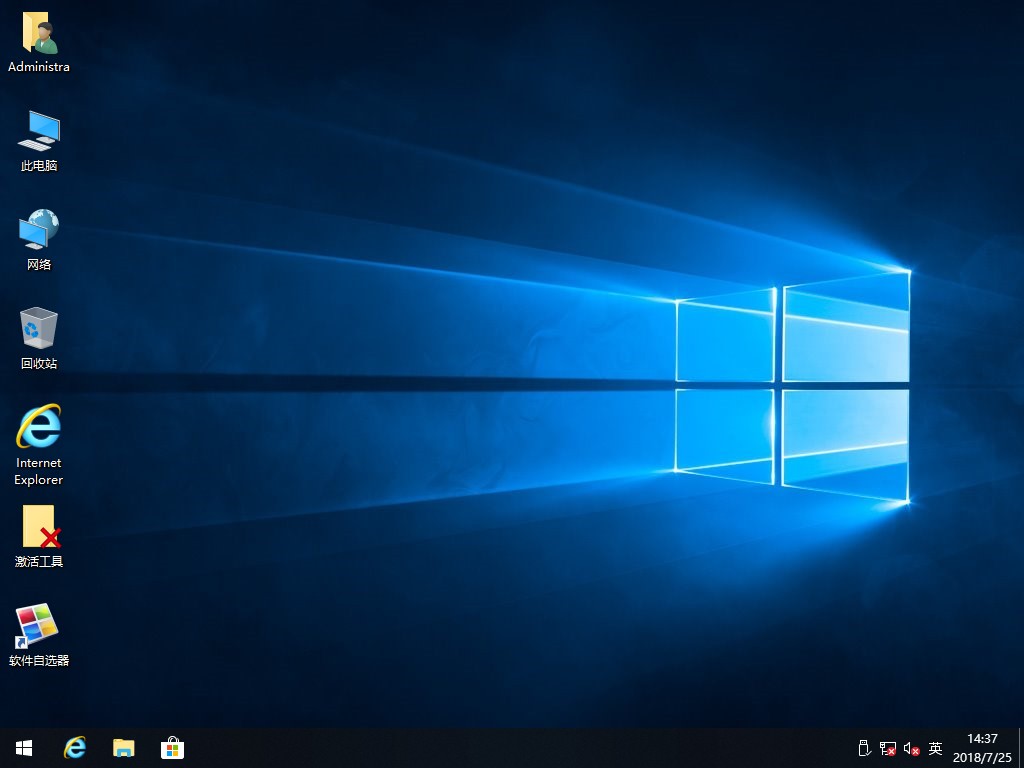Click the USB safely remove tray icon

tap(865, 748)
